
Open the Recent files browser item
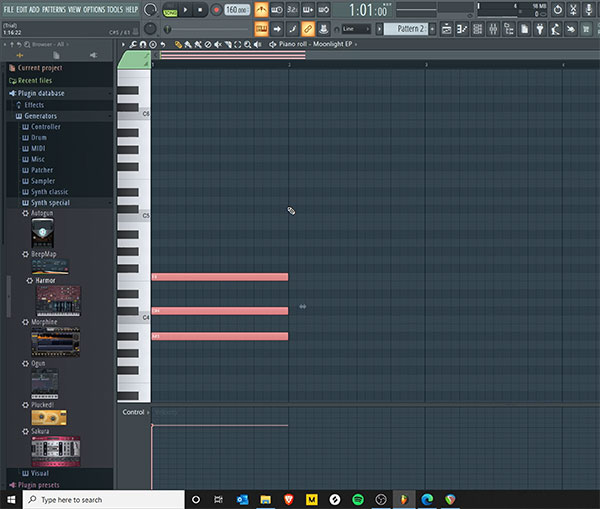tap(35, 80)
